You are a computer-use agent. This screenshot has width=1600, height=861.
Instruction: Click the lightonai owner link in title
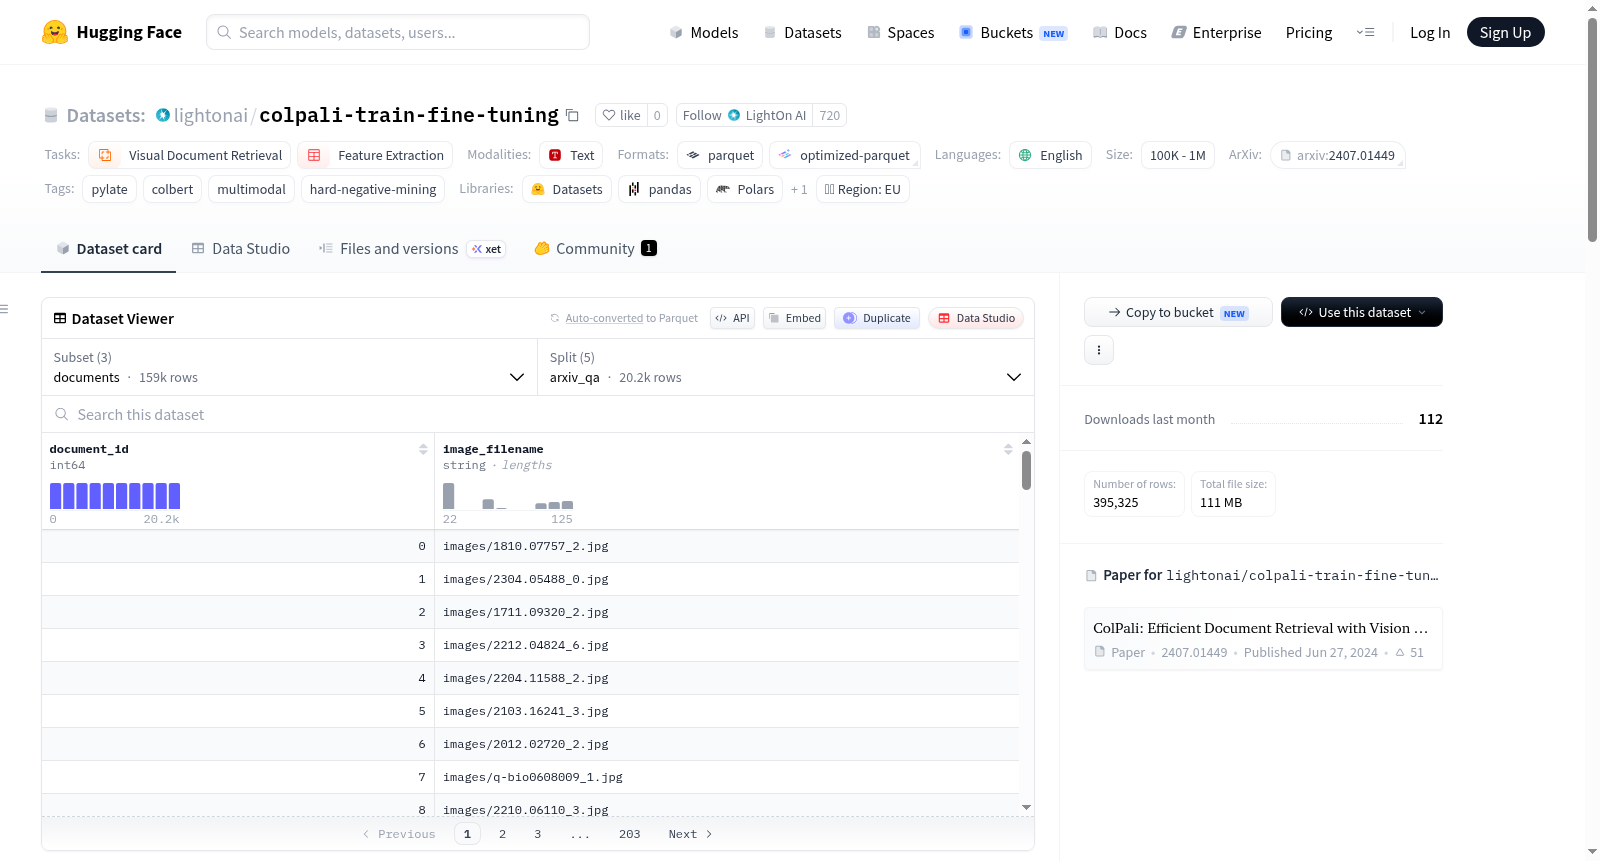pyautogui.click(x=210, y=115)
